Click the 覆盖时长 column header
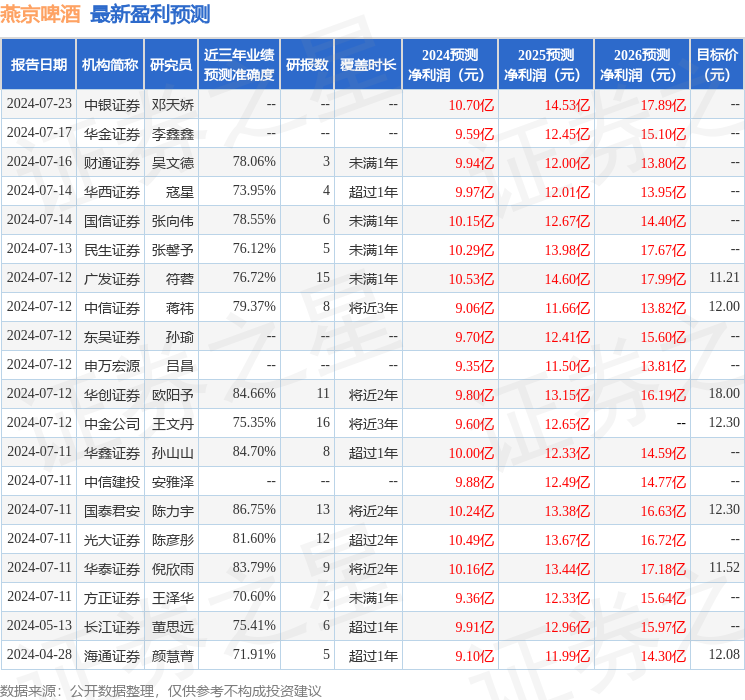Viewport: 745px width, 700px height. [x=368, y=65]
